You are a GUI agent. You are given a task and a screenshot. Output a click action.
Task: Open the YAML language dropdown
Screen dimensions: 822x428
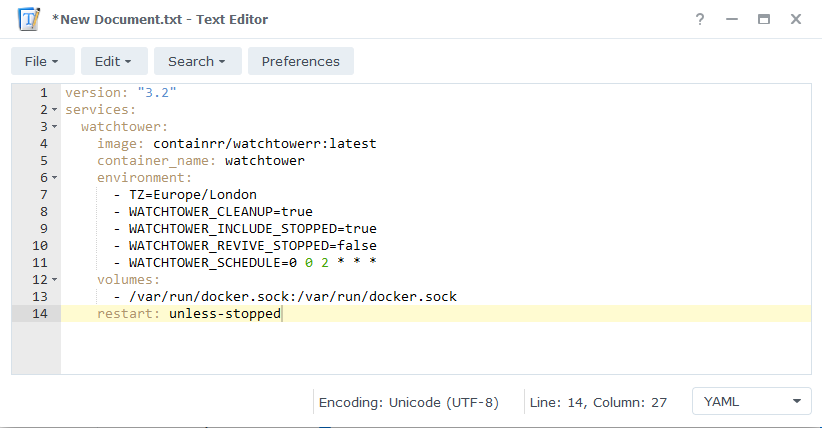(752, 402)
